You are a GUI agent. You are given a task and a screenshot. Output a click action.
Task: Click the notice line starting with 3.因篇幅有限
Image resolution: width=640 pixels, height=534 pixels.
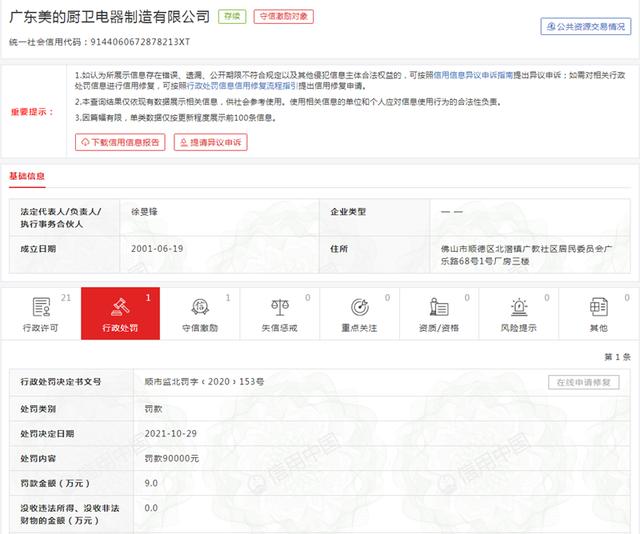(176, 118)
